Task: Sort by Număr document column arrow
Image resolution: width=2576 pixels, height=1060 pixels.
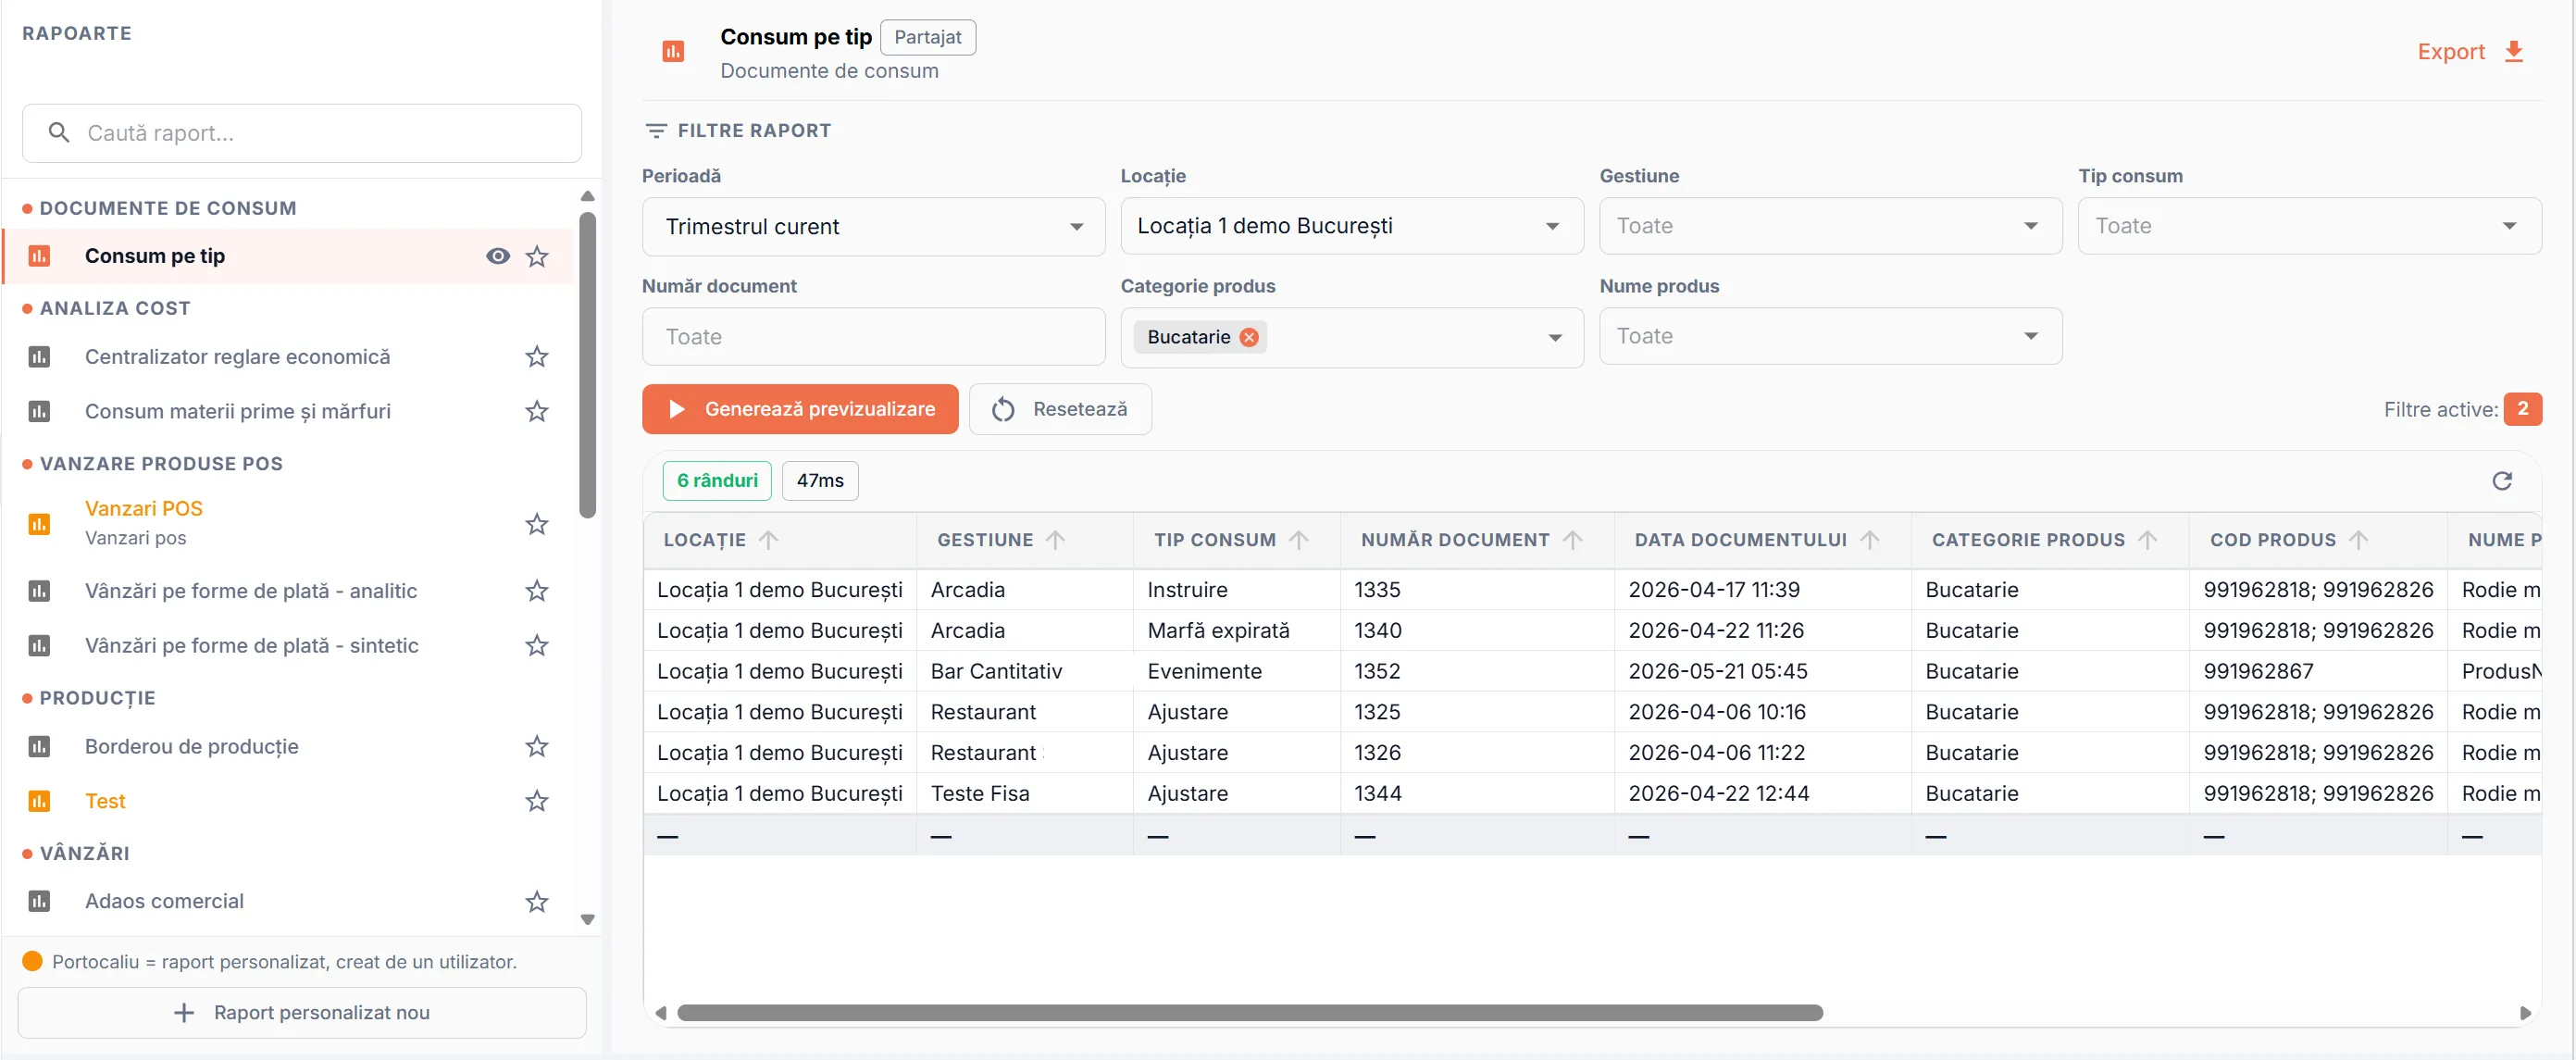Action: 1572,540
